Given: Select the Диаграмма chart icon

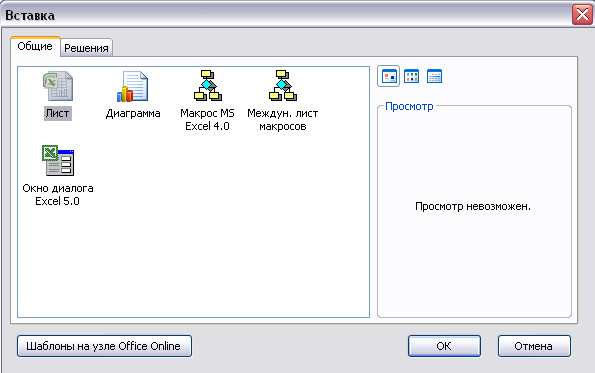Looking at the screenshot, I should [132, 87].
